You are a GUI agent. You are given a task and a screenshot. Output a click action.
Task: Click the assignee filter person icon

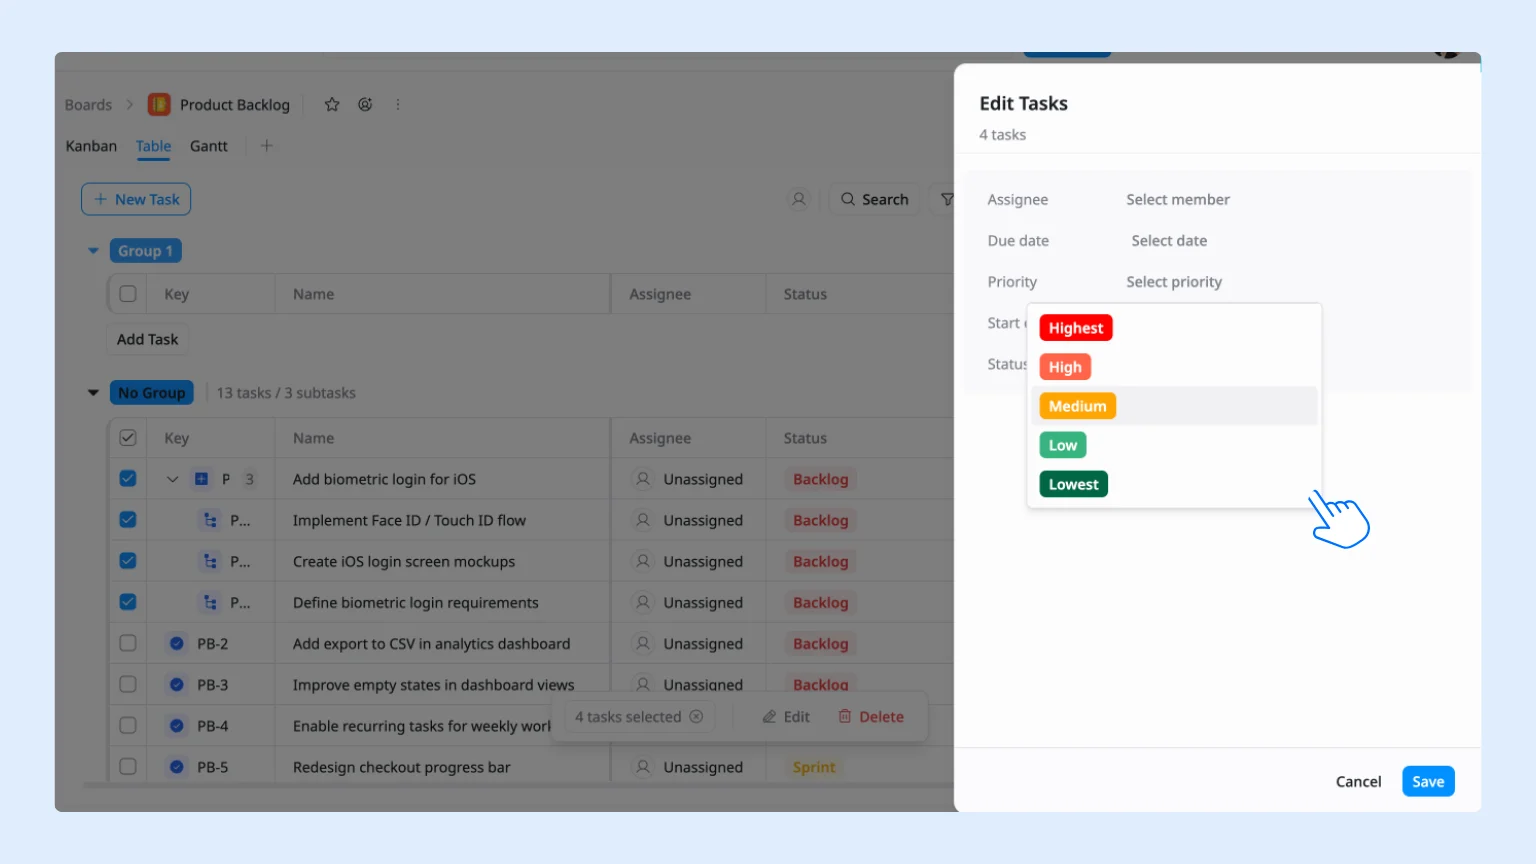799,199
